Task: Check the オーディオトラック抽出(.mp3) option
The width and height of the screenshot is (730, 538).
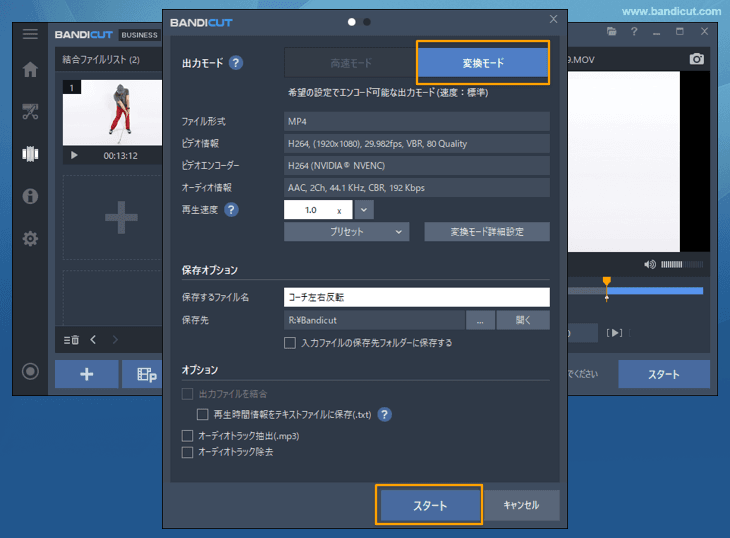Action: pyautogui.click(x=187, y=436)
